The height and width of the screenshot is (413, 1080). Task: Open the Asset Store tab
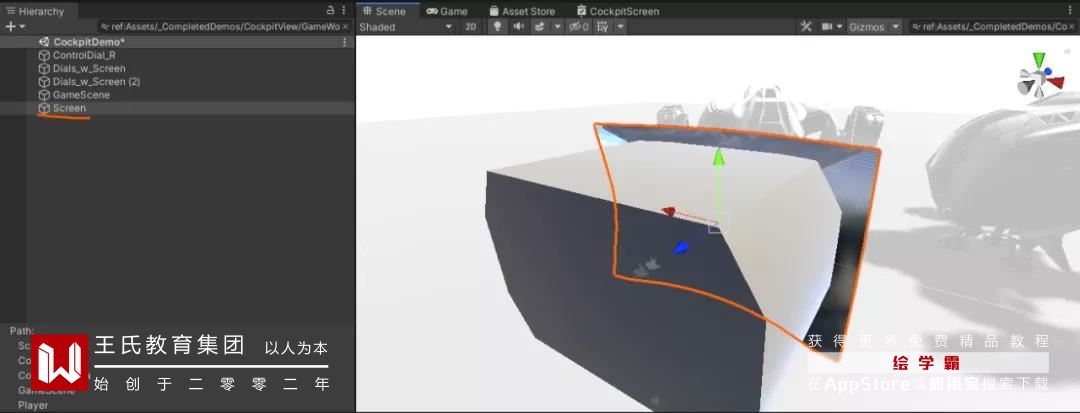[521, 11]
